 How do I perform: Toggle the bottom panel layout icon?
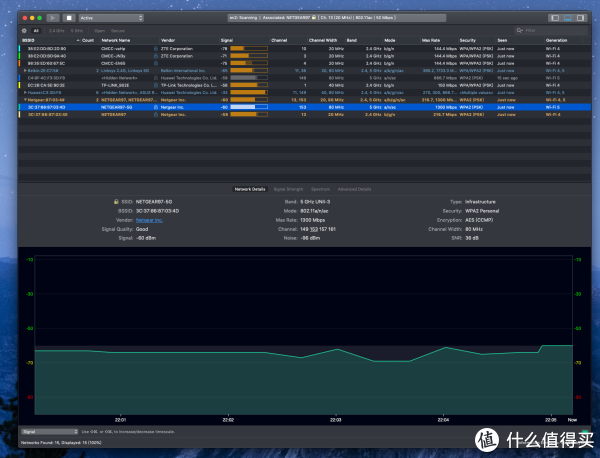tap(568, 18)
